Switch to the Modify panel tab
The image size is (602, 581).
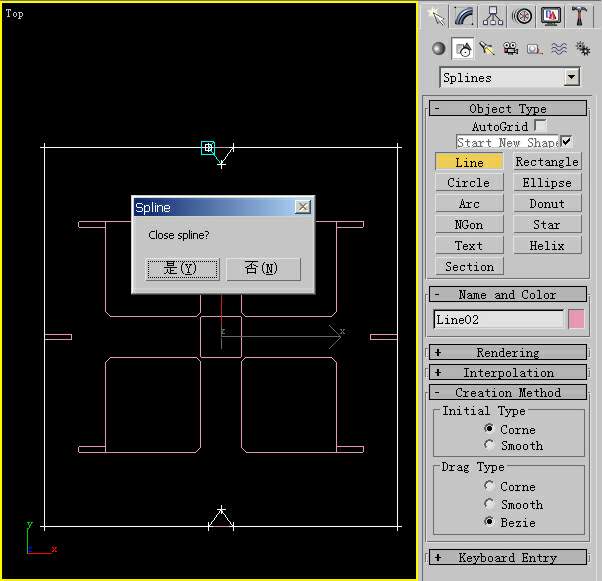tap(464, 16)
